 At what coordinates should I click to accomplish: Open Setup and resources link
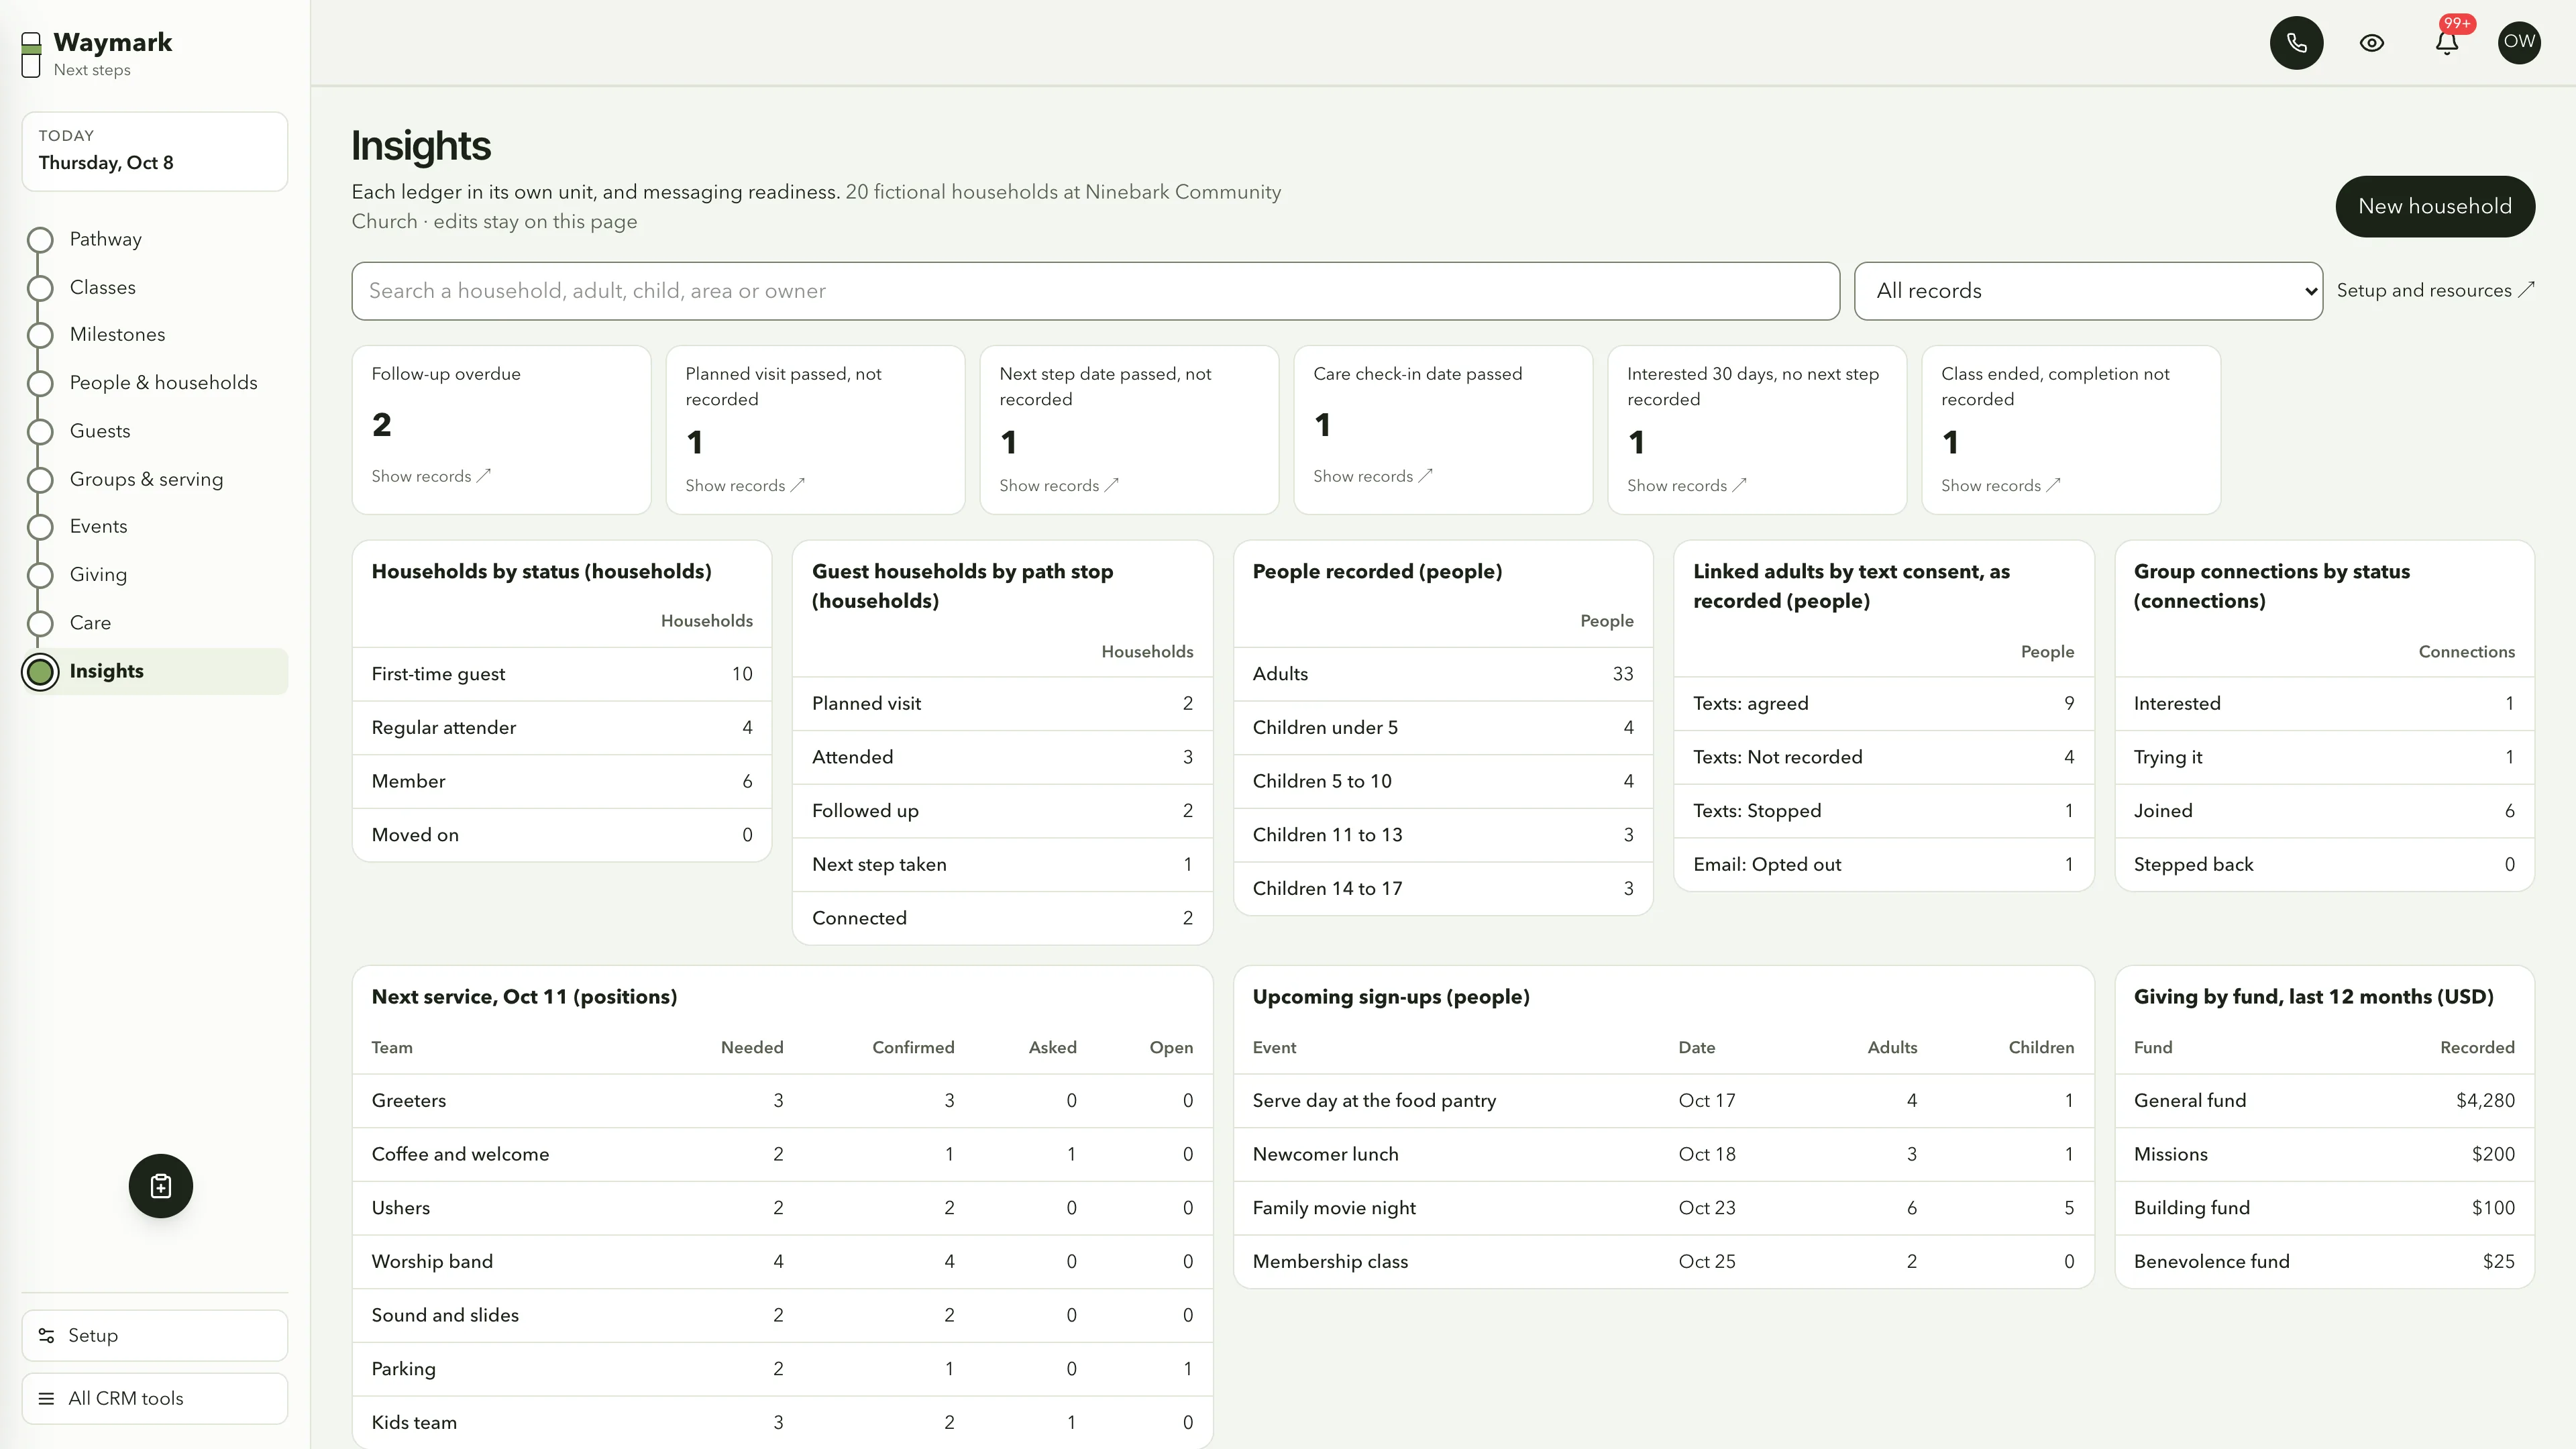tap(2435, 291)
